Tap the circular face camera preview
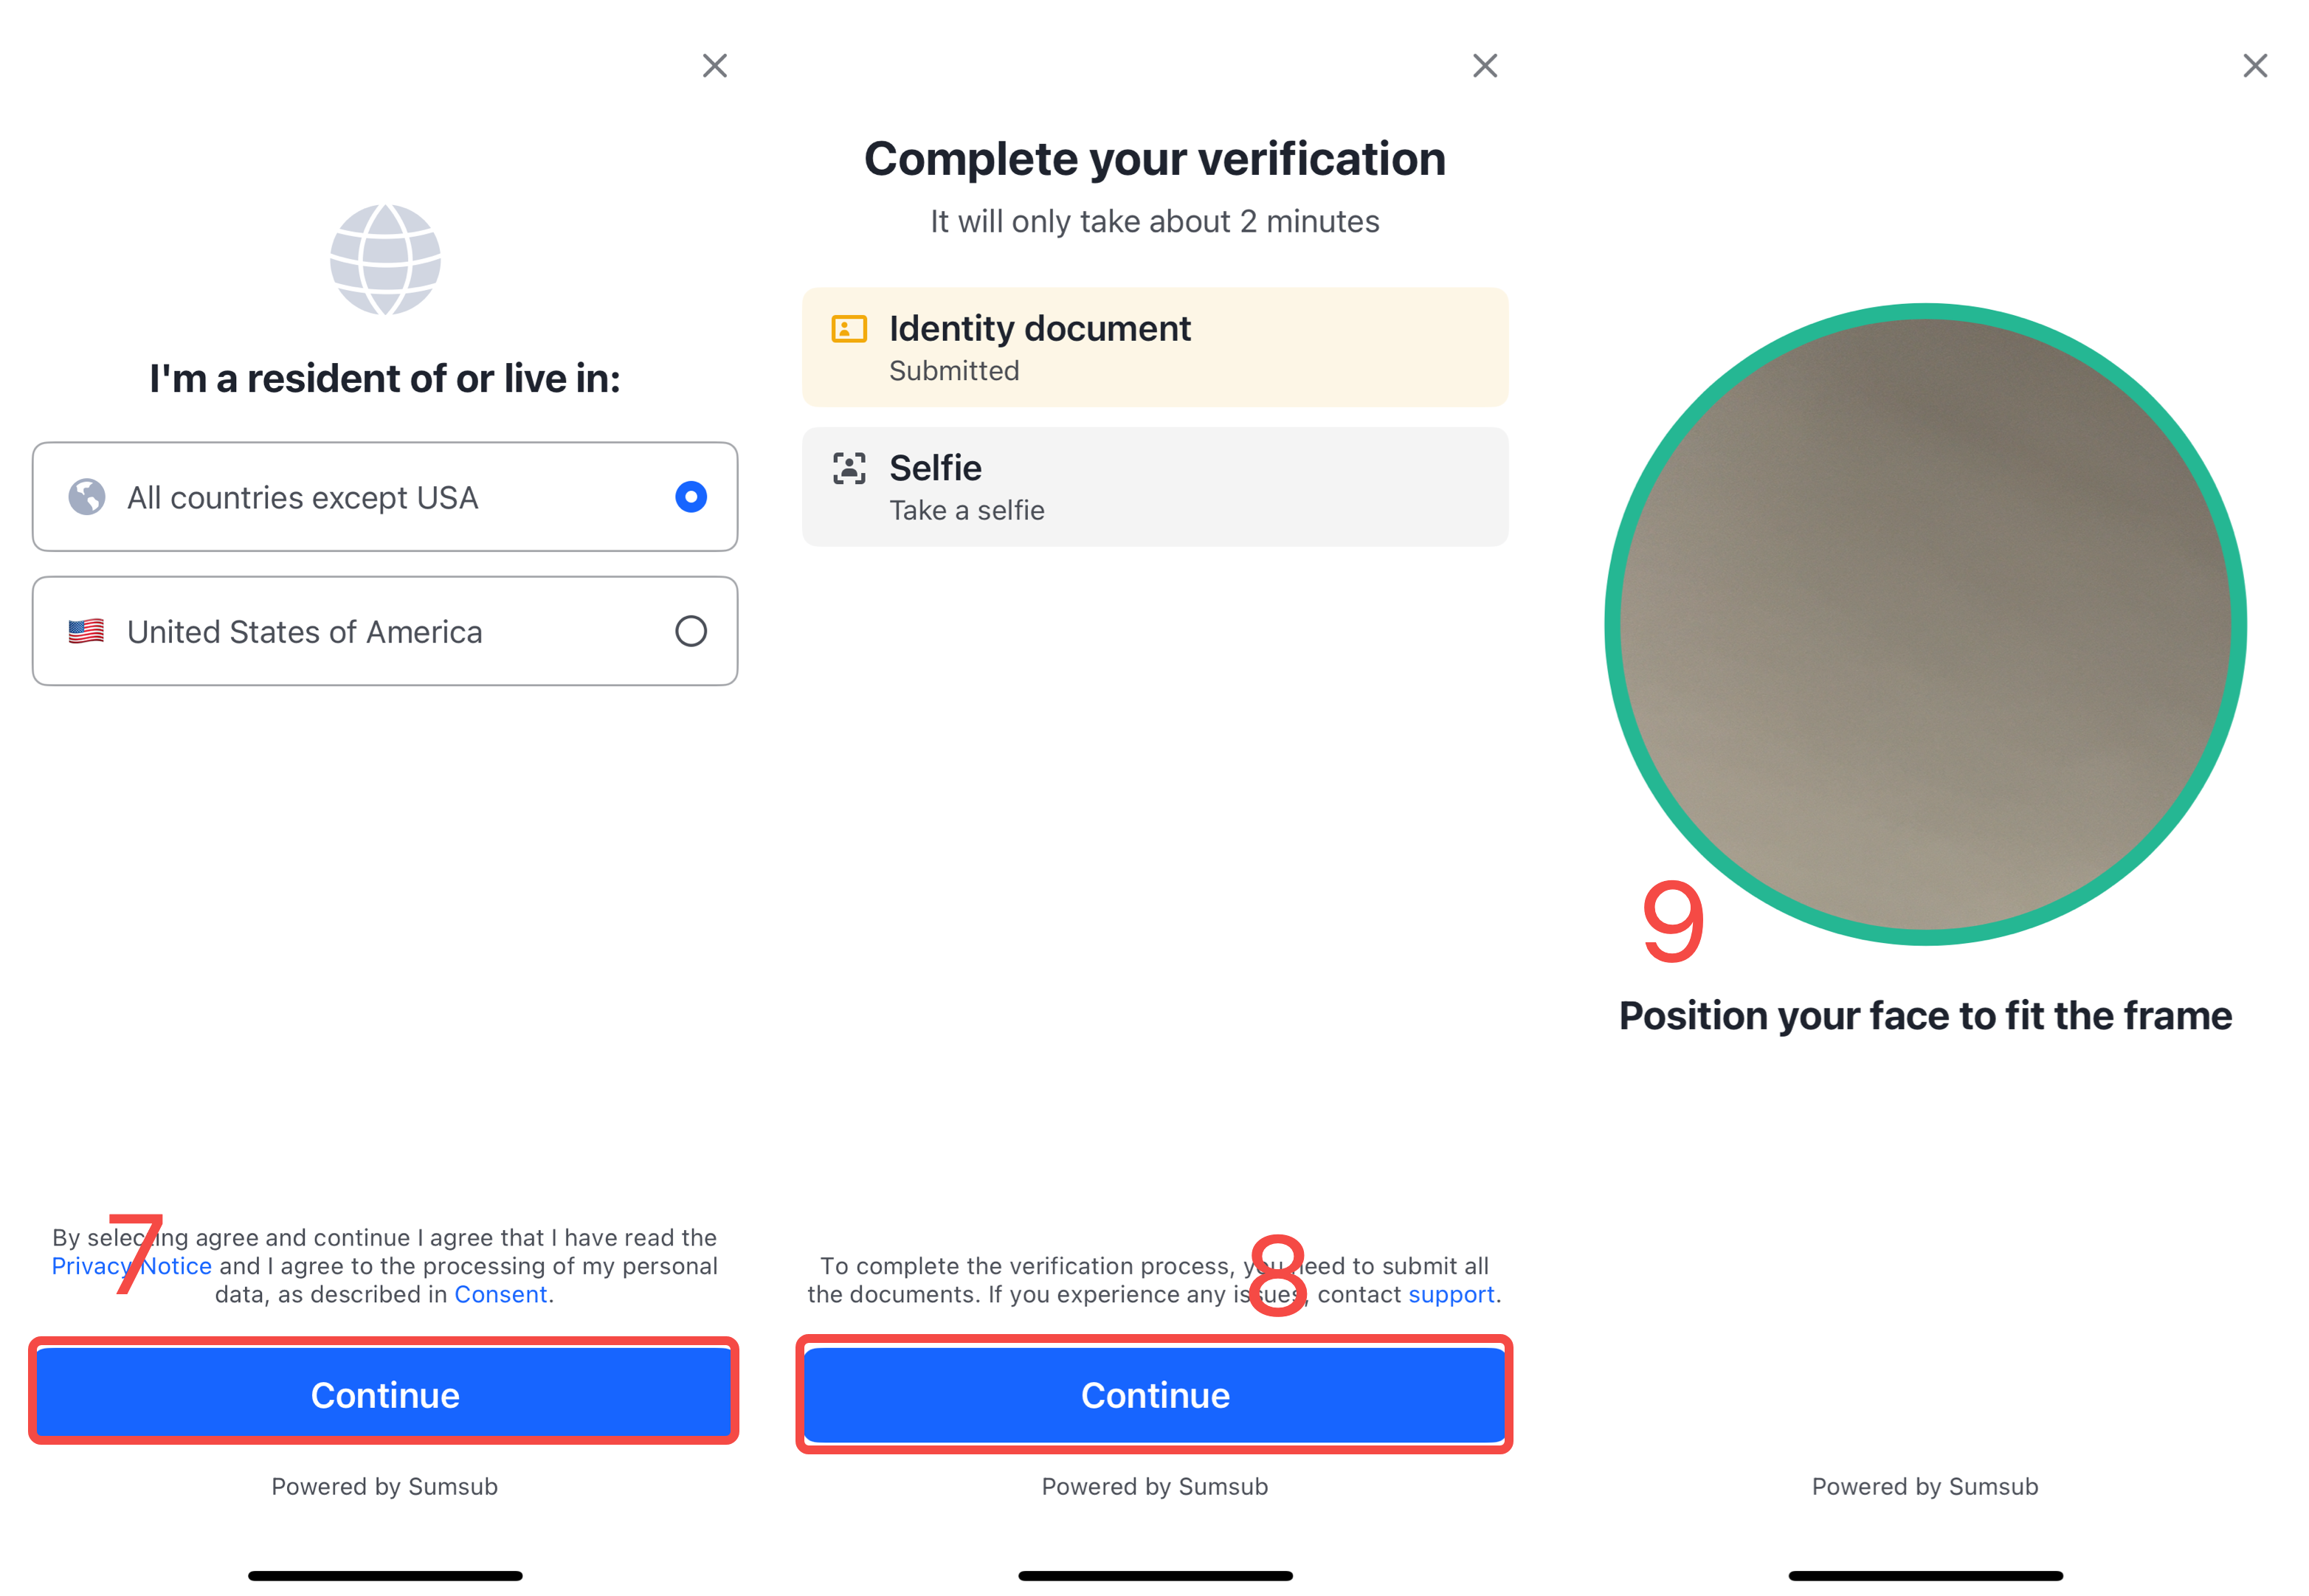Viewport: 2309px width, 1596px height. [x=1925, y=624]
